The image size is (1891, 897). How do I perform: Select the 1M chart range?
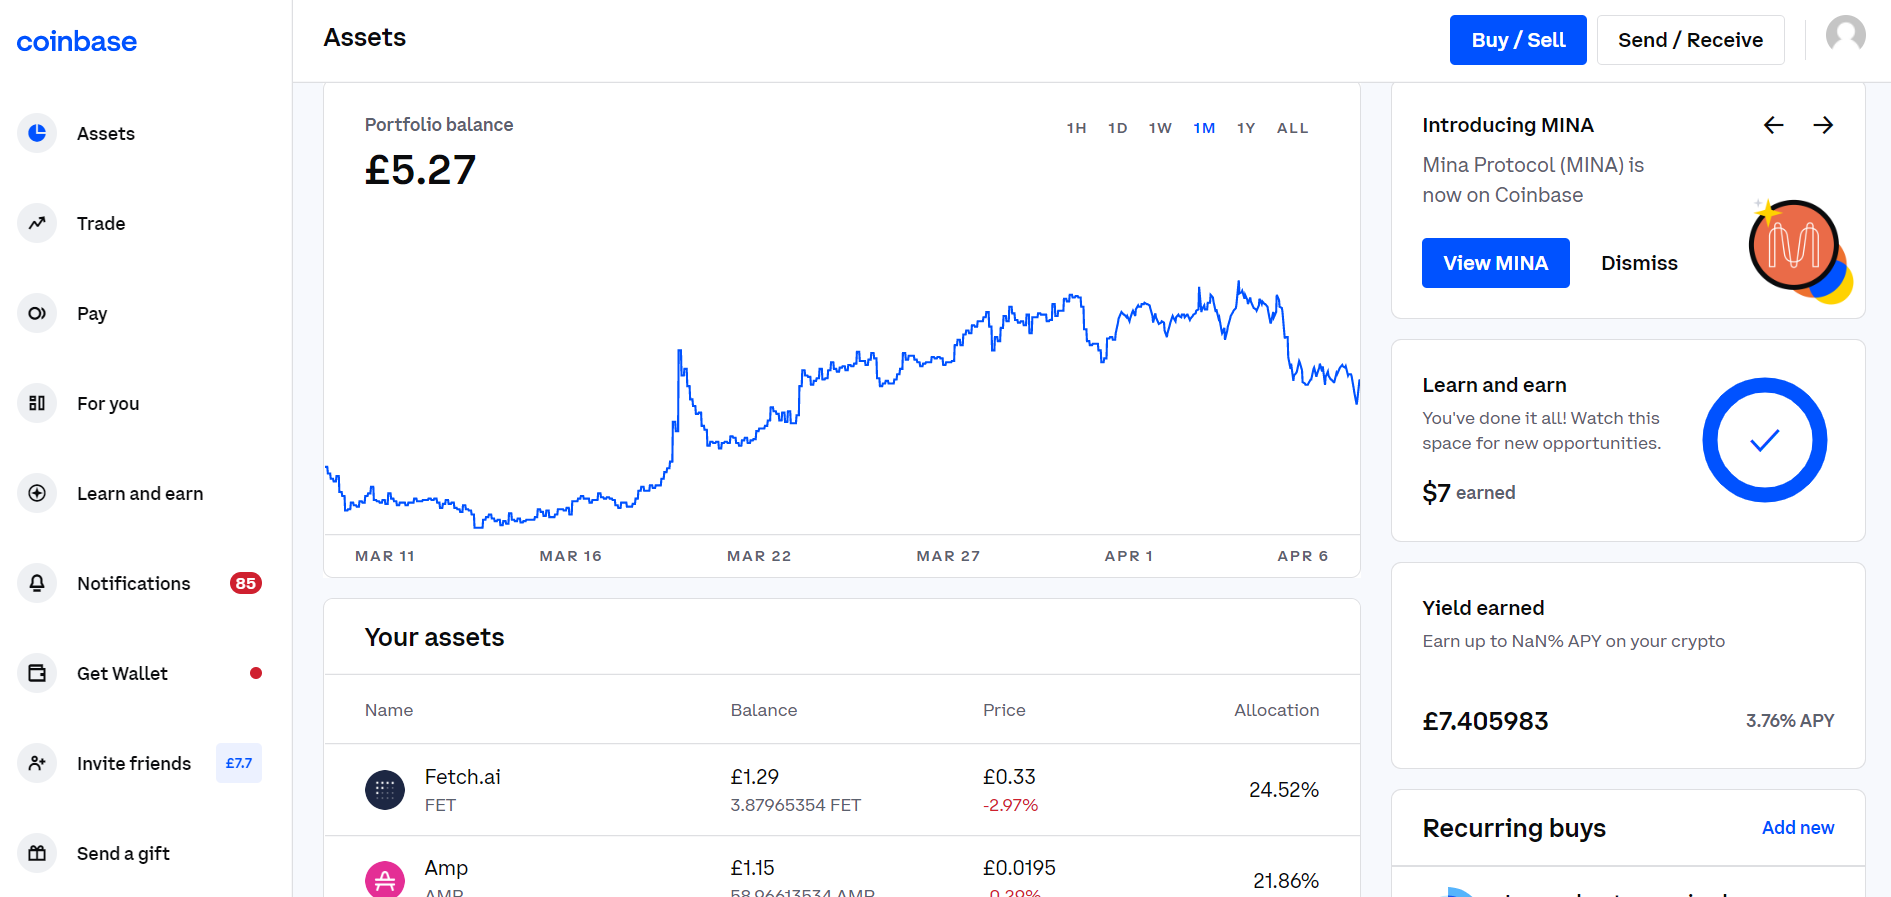point(1204,128)
